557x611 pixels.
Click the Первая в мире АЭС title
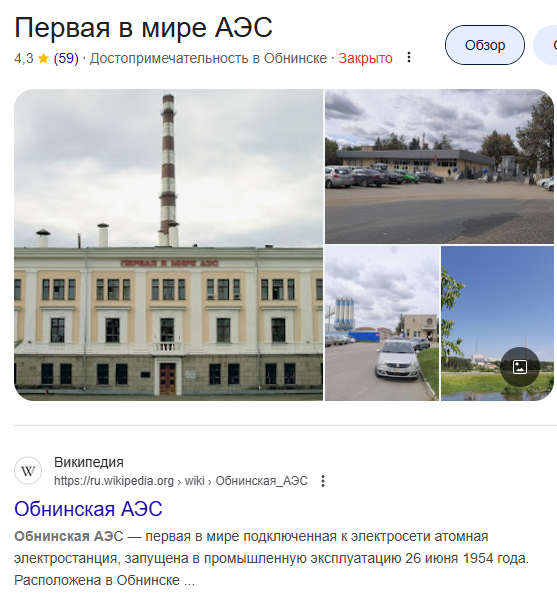click(143, 28)
